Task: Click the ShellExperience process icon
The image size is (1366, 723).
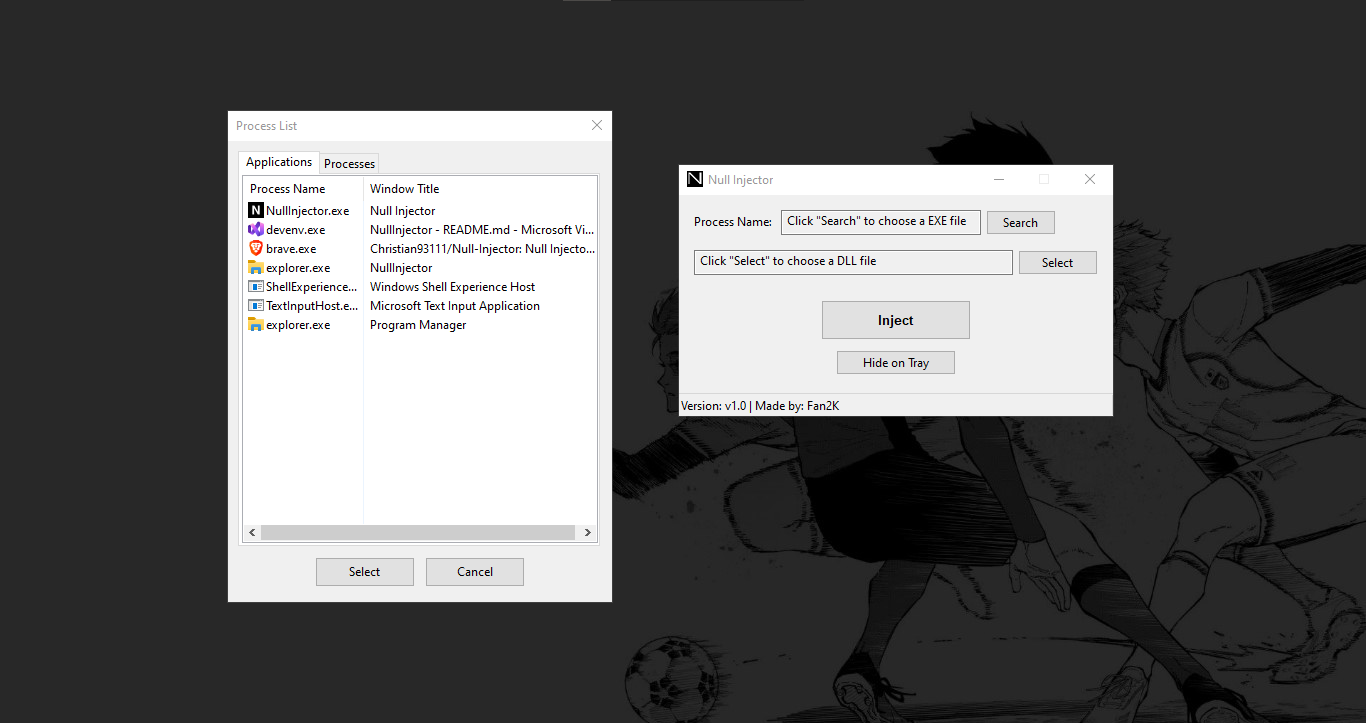Action: 256,287
